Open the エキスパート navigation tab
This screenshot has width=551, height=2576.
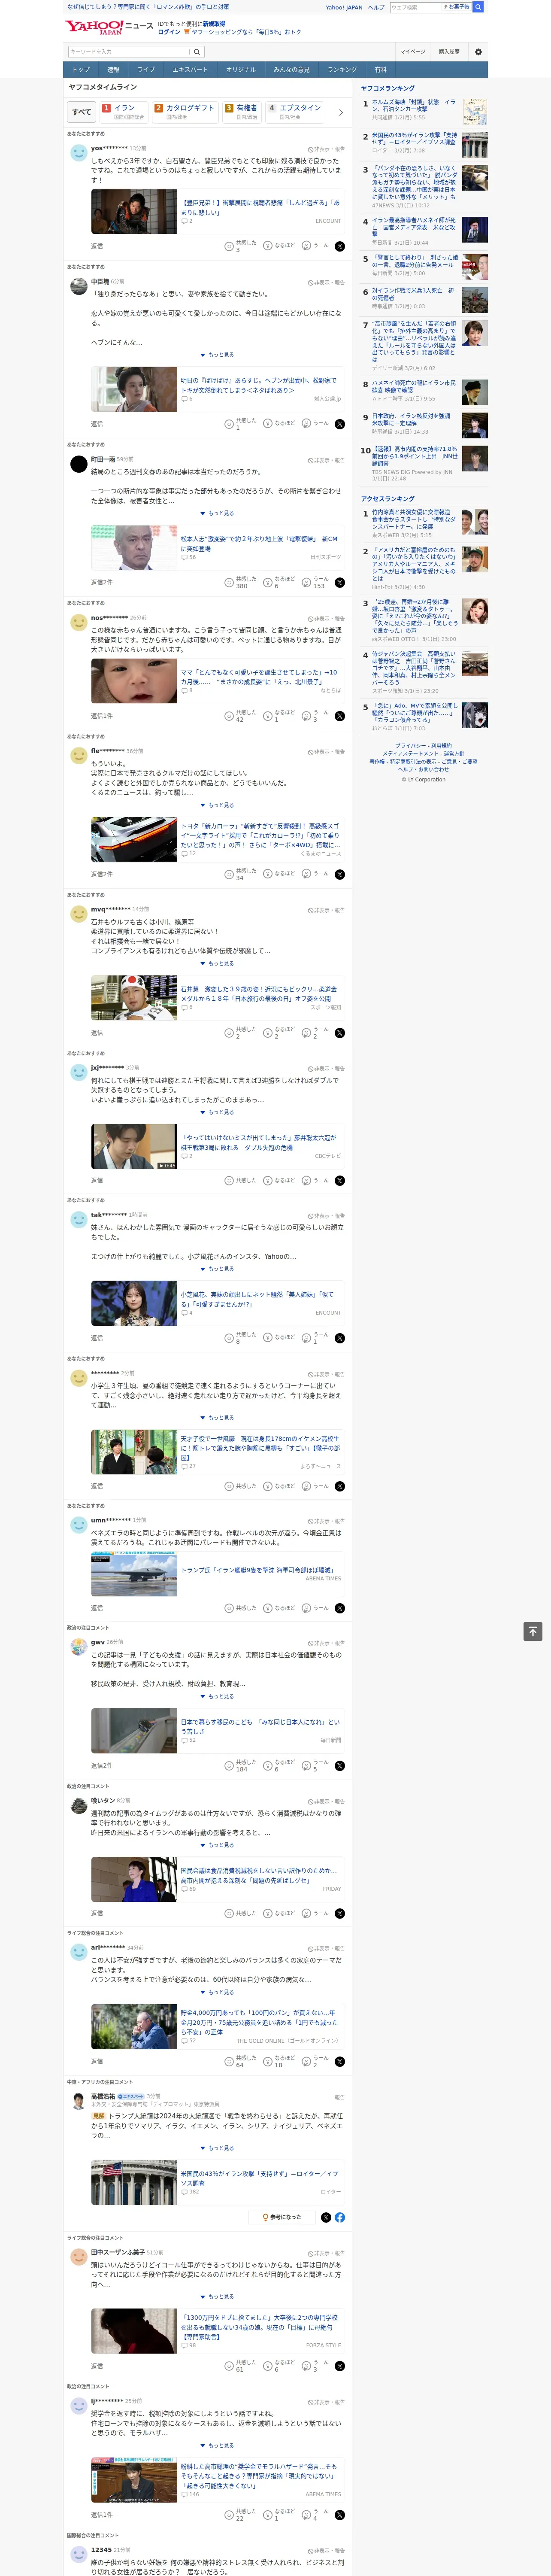tap(190, 70)
